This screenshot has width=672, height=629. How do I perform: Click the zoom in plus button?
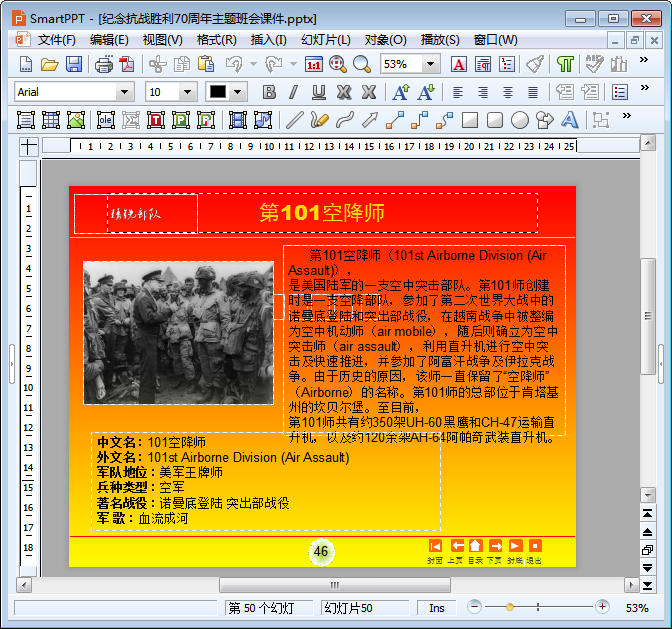[602, 607]
